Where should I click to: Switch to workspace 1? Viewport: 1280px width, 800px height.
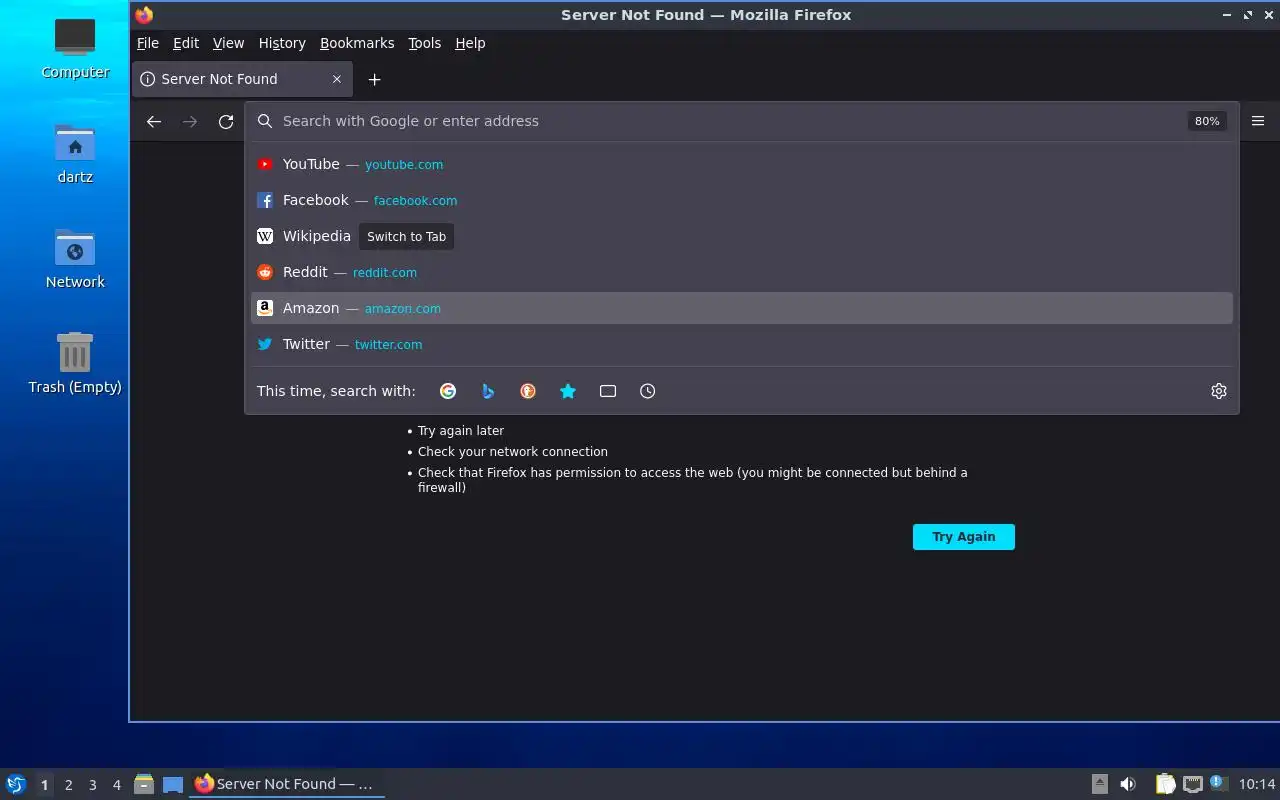[44, 785]
